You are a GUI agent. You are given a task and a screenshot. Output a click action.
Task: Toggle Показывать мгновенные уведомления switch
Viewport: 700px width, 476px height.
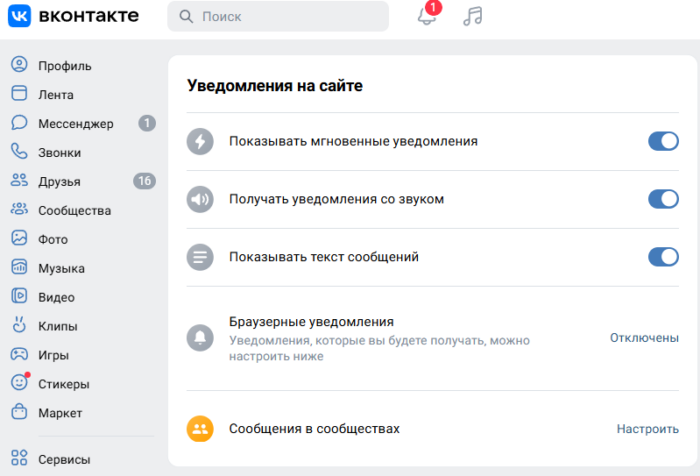663,141
